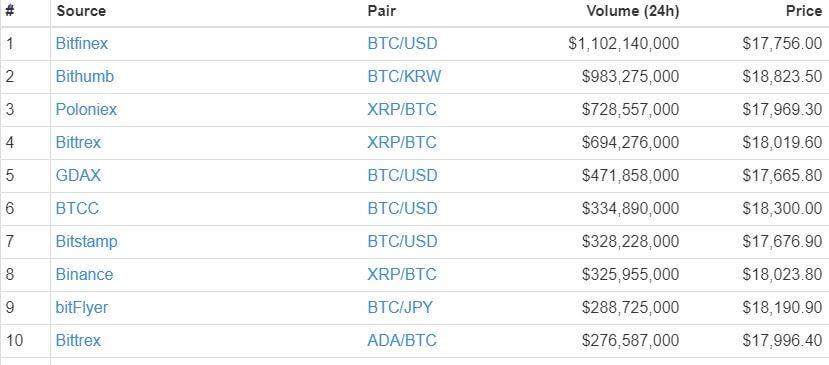Open the BTC/KRW pair link

click(404, 77)
